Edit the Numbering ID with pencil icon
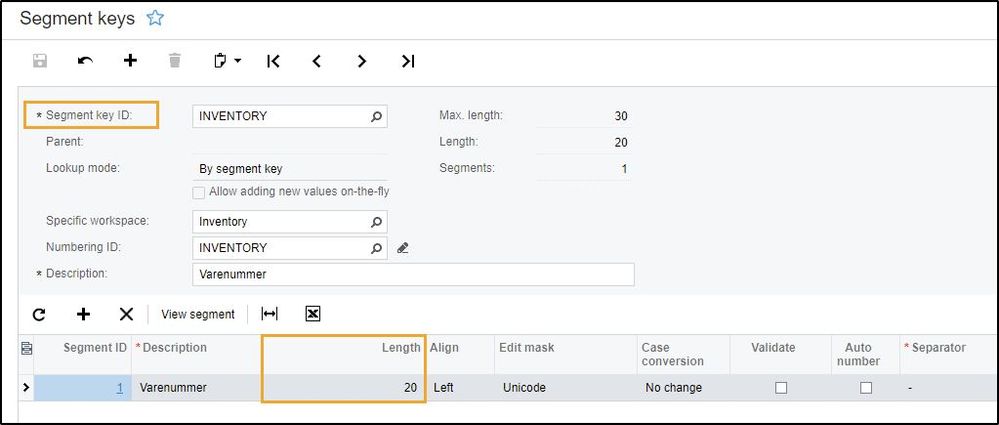The image size is (999, 425). coord(403,248)
